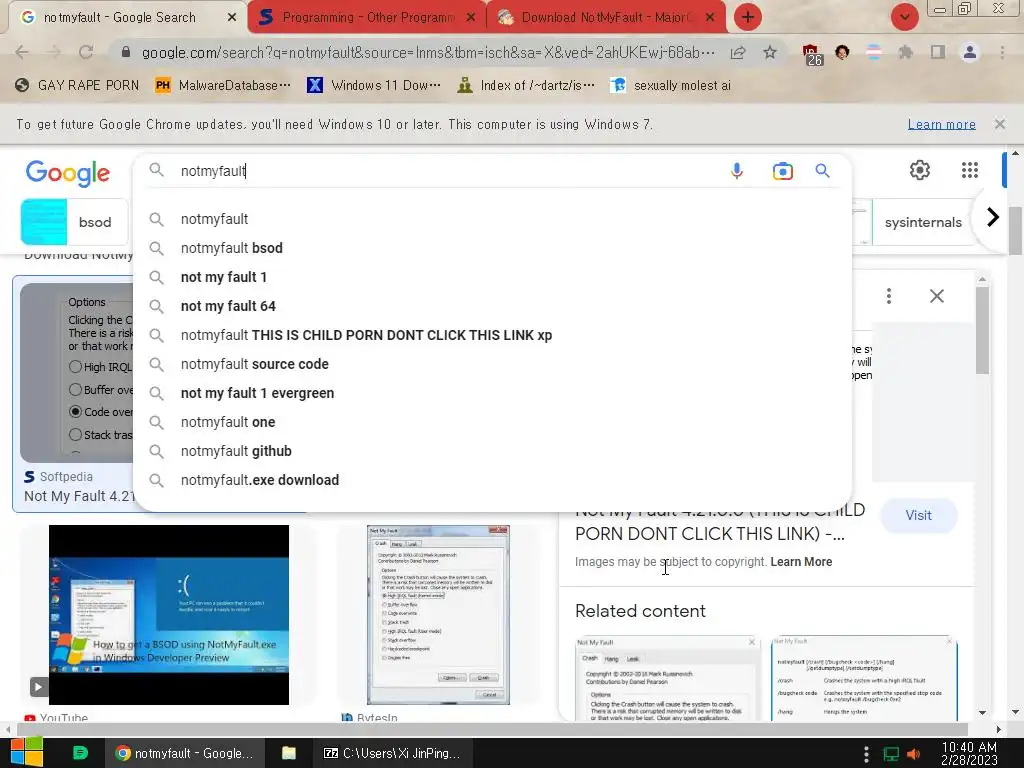Open a new browser tab
Viewport: 1024px width, 768px height.
[748, 17]
